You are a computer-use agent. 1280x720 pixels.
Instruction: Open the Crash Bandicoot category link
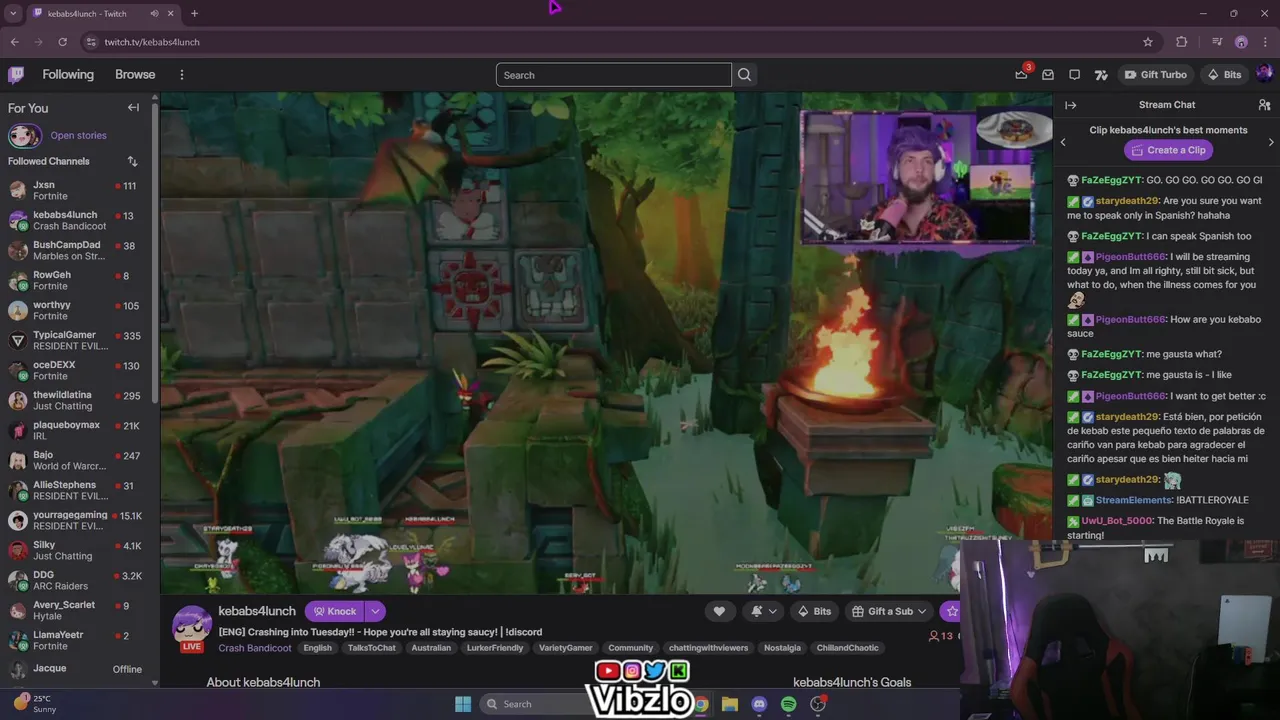[x=255, y=648]
